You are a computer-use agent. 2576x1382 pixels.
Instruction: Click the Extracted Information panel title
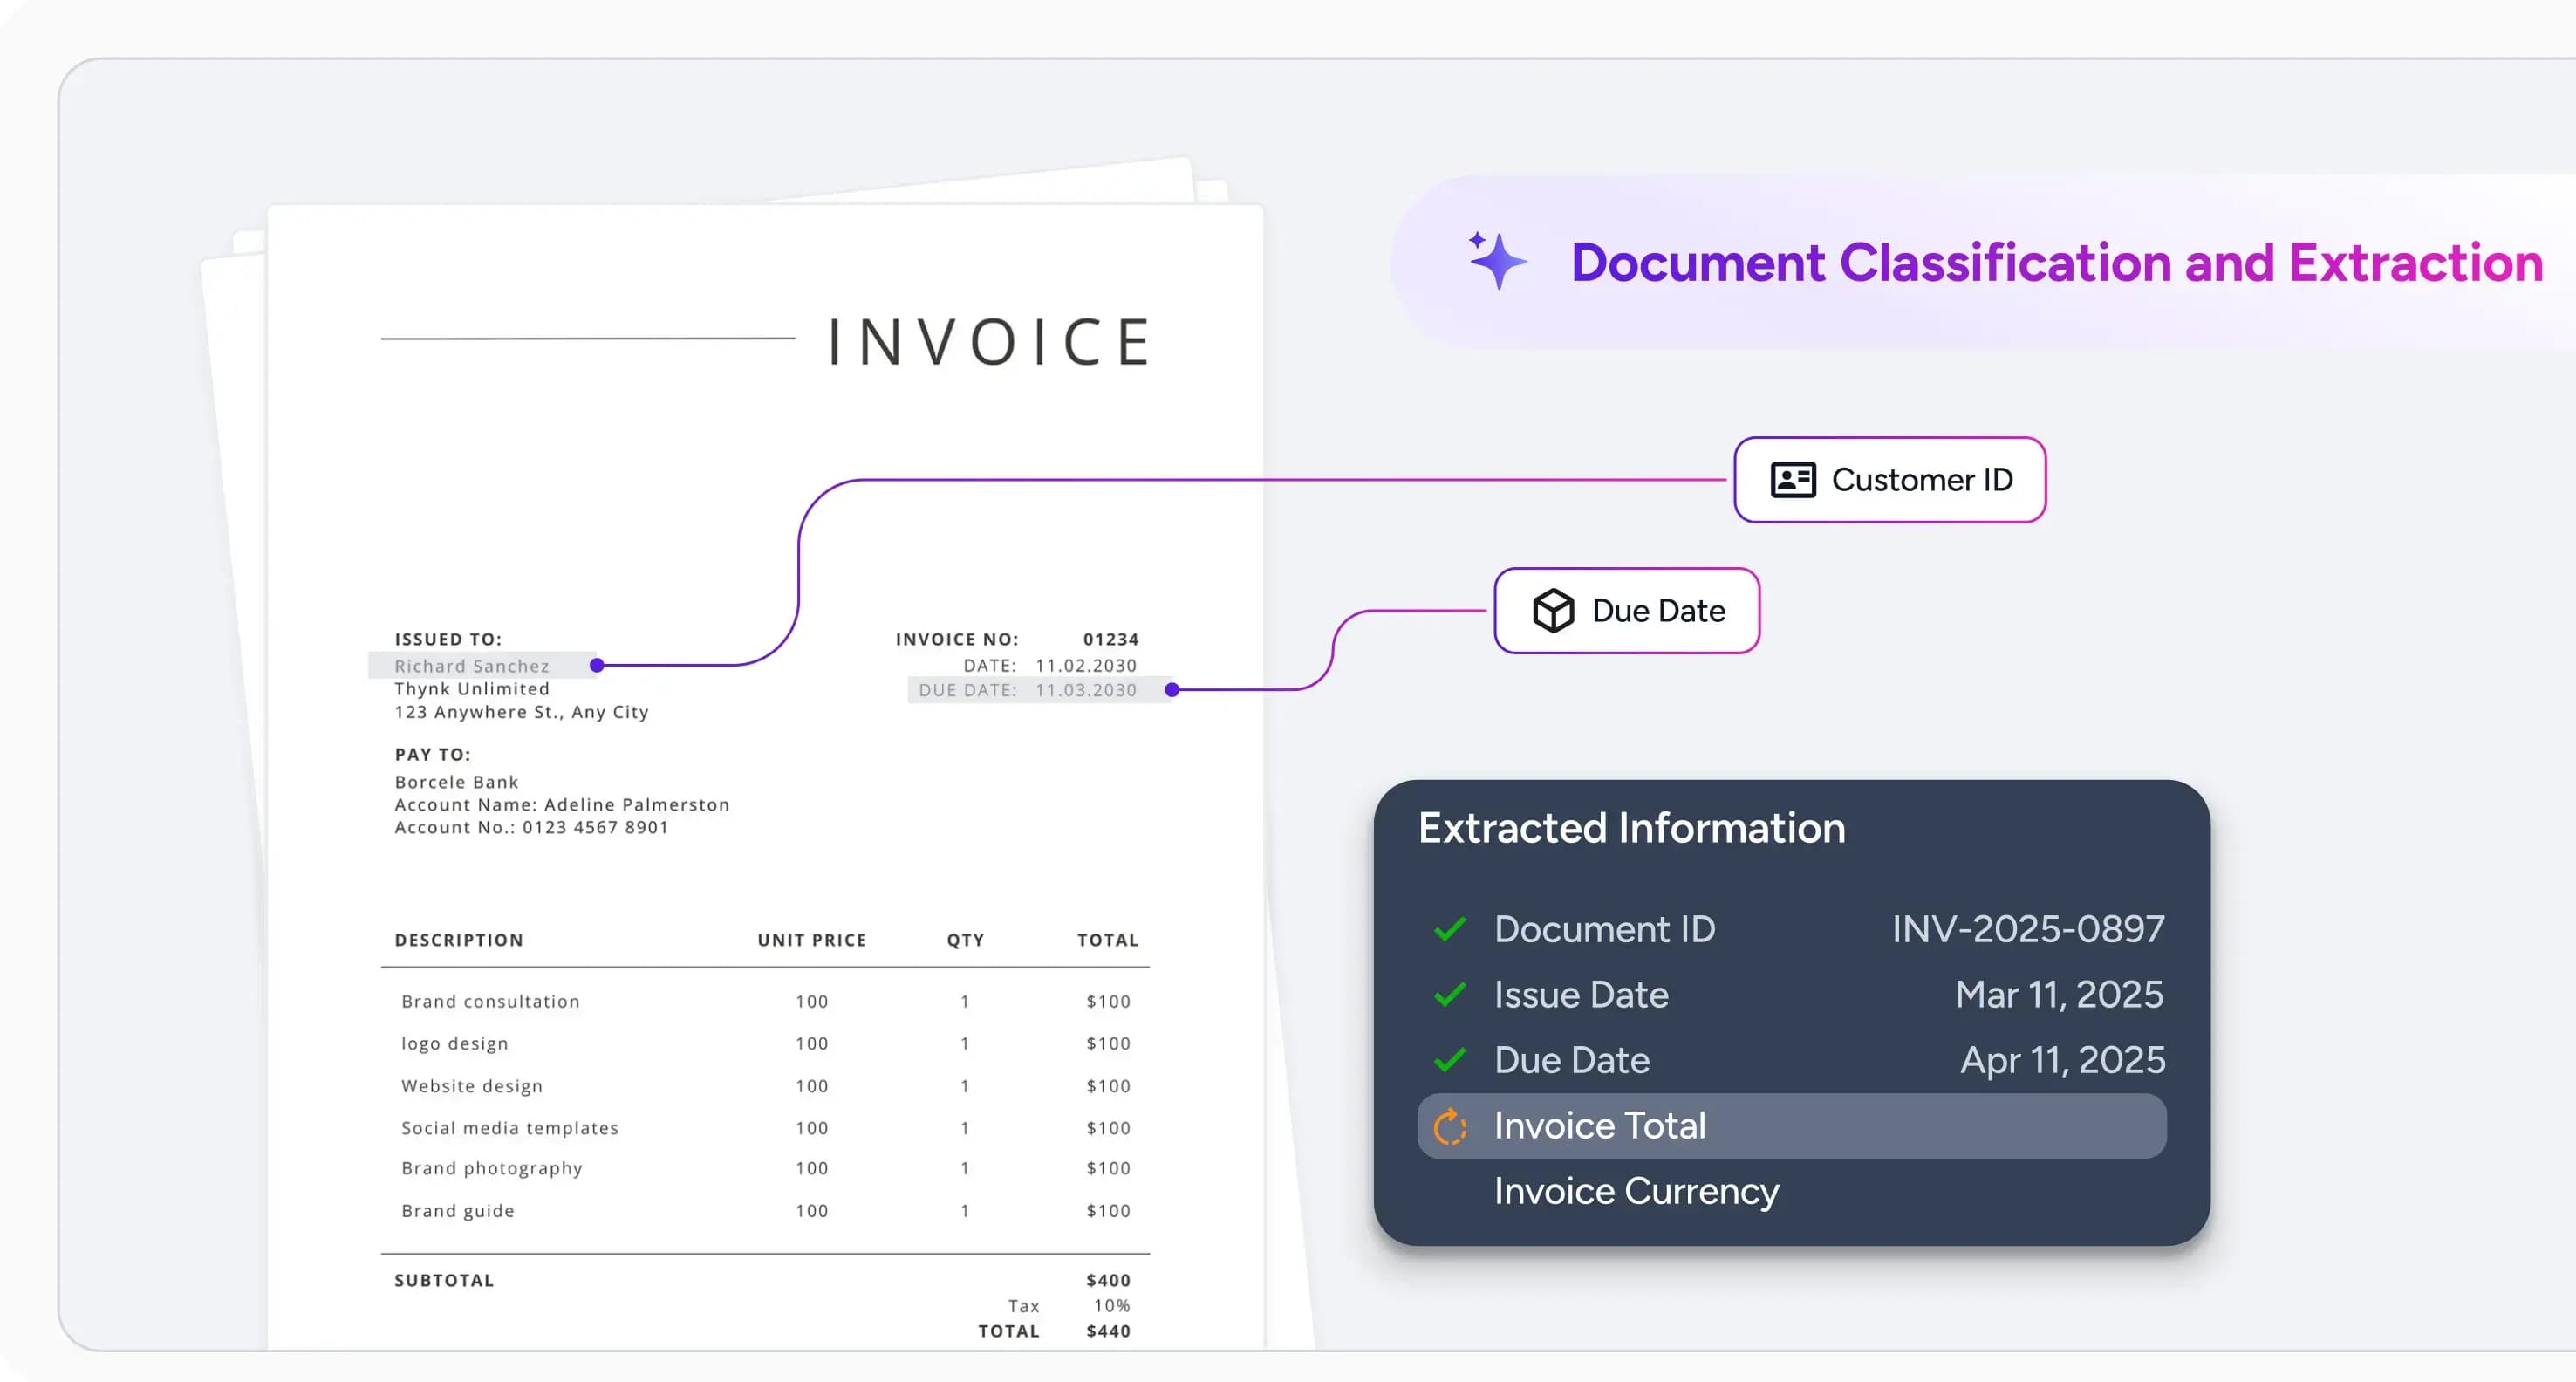click(1631, 828)
